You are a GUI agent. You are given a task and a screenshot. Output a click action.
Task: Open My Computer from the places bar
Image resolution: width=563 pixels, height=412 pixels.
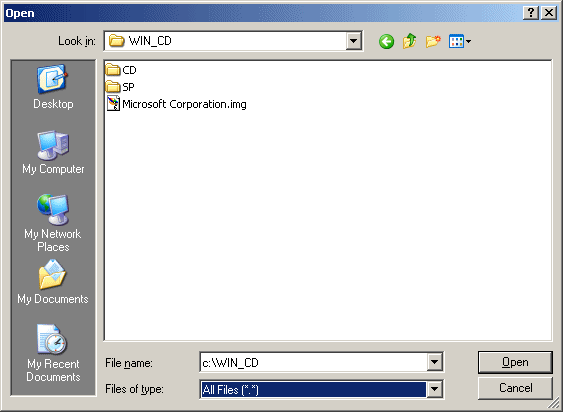click(x=53, y=152)
